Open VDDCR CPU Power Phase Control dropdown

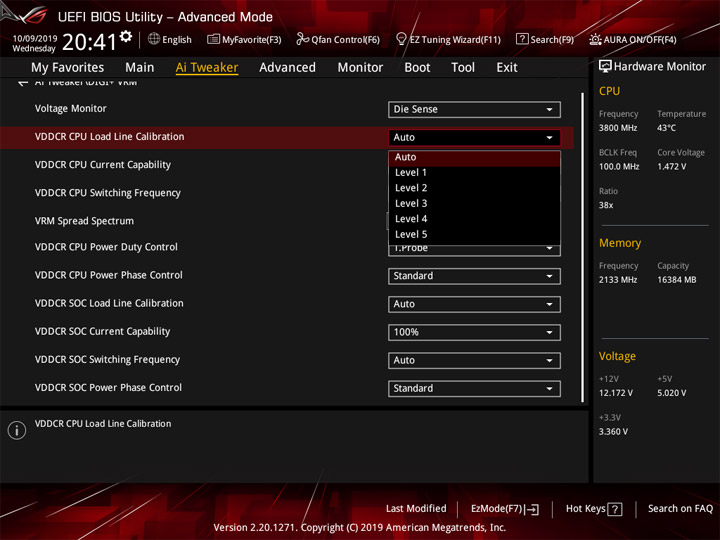tap(474, 276)
